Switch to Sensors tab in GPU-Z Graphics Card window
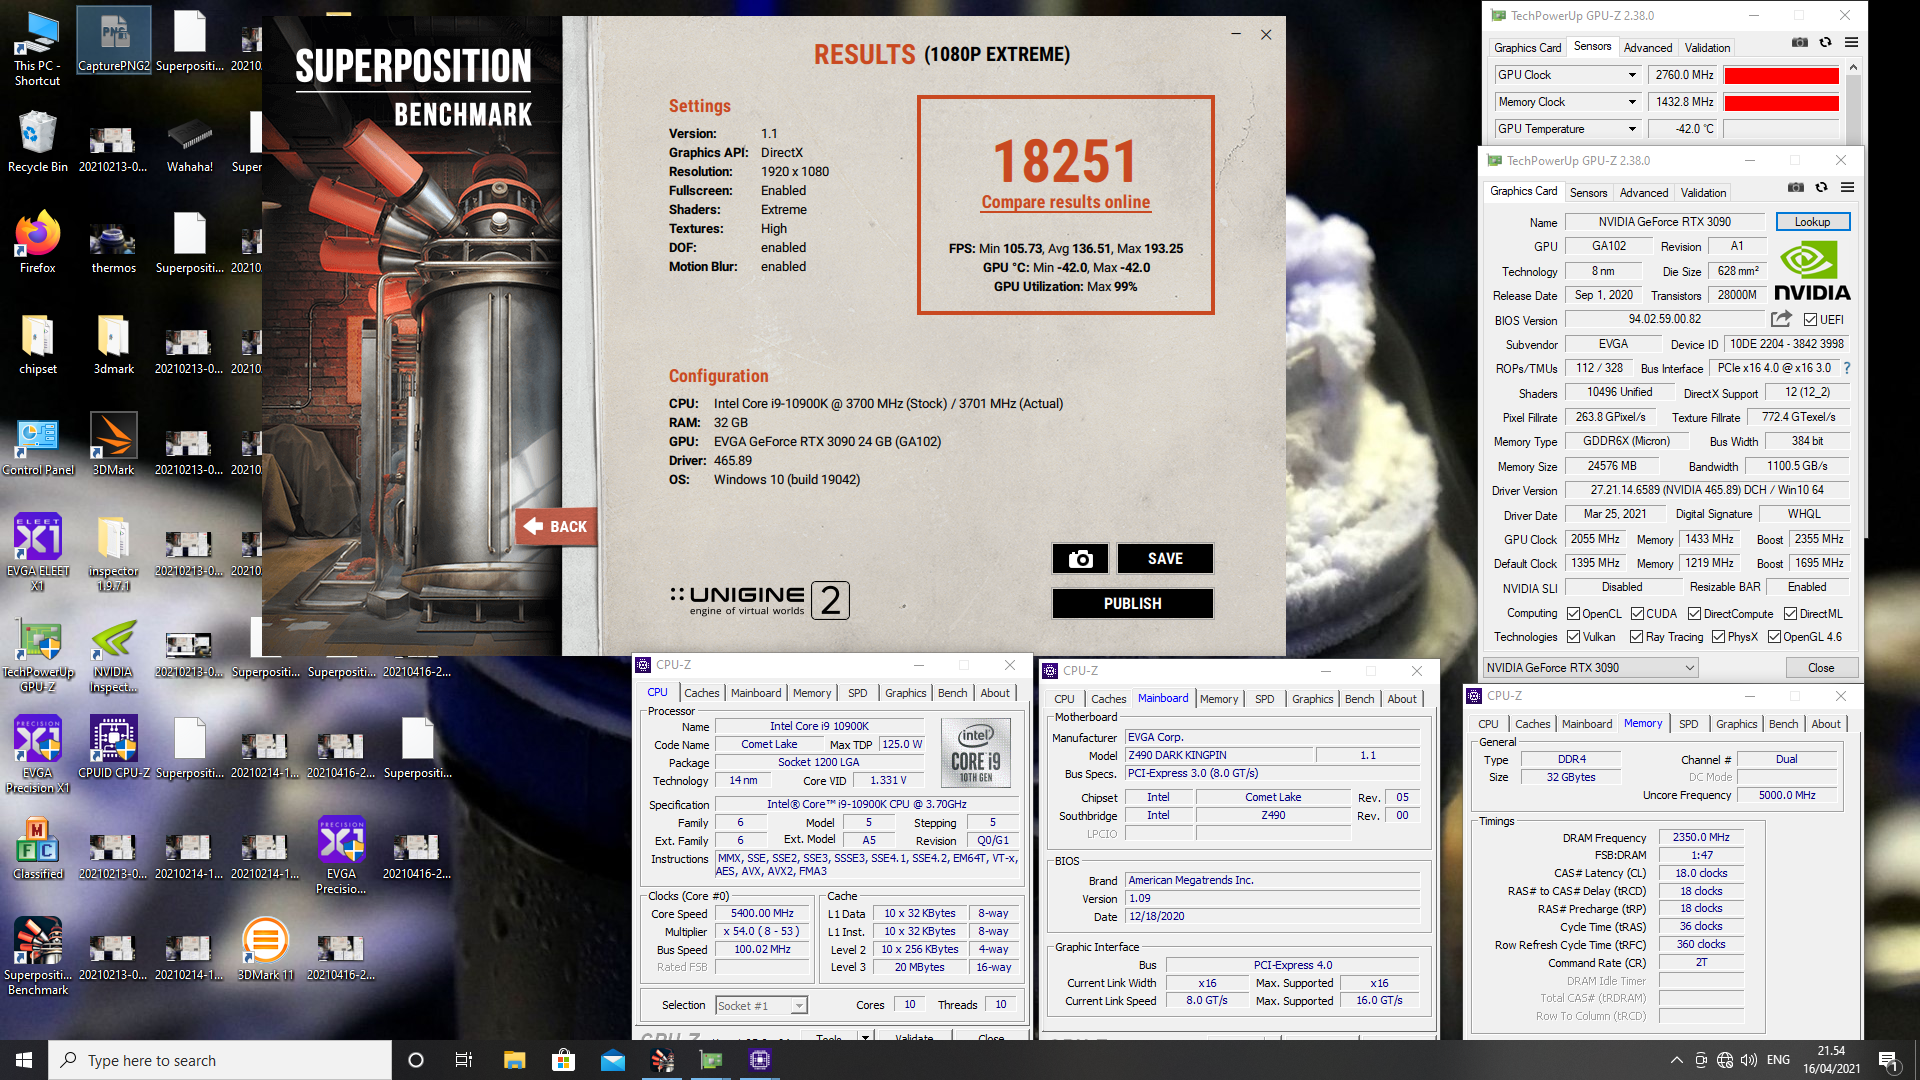The image size is (1920, 1080). 1588,193
